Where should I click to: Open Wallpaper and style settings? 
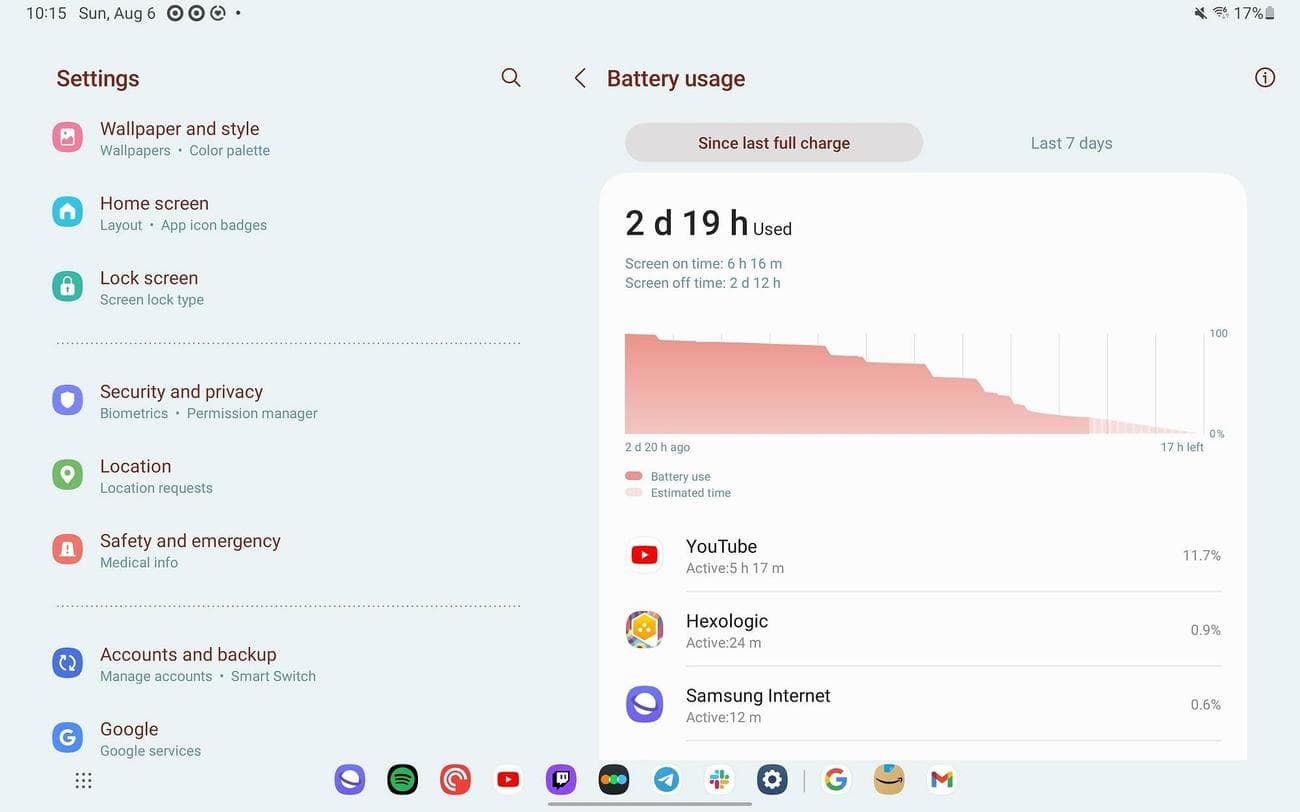coord(180,138)
